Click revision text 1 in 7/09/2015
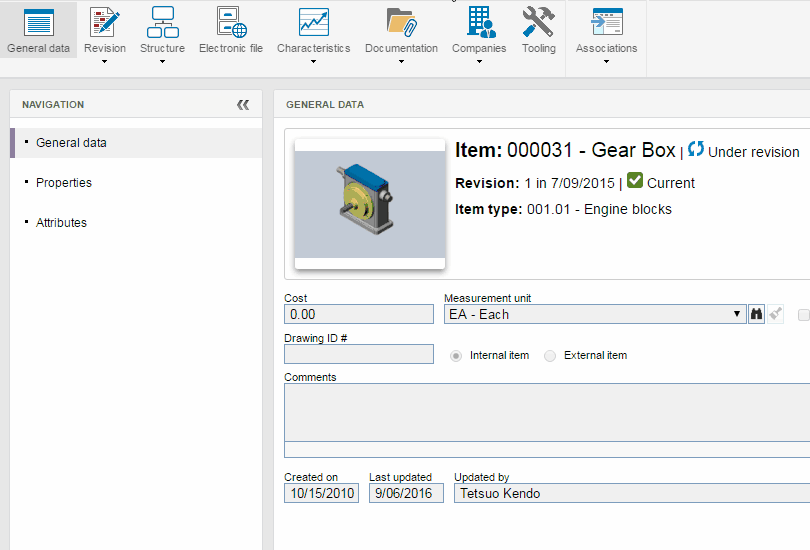Viewport: 810px width, 550px height. pos(569,183)
